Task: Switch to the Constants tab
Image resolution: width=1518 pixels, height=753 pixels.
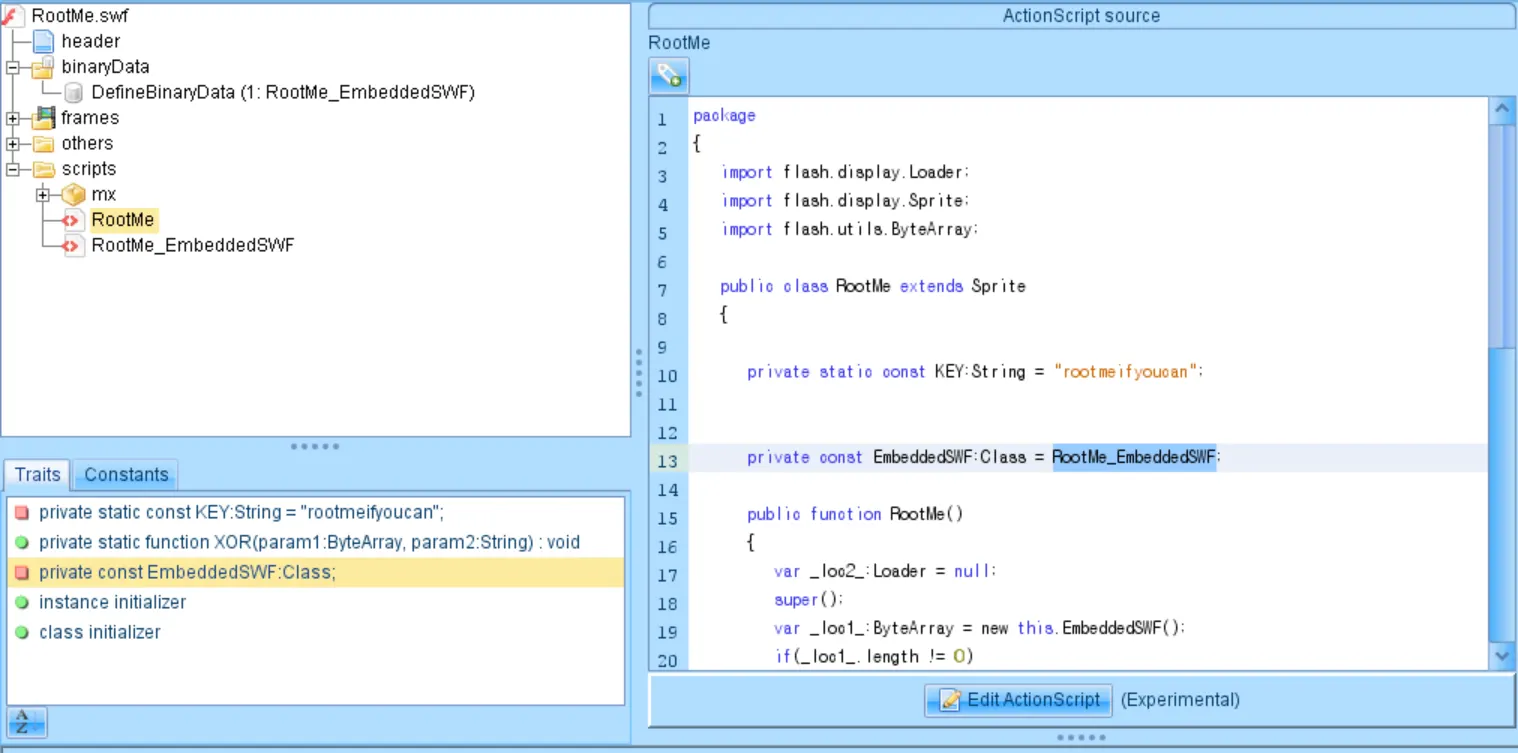Action: click(126, 475)
